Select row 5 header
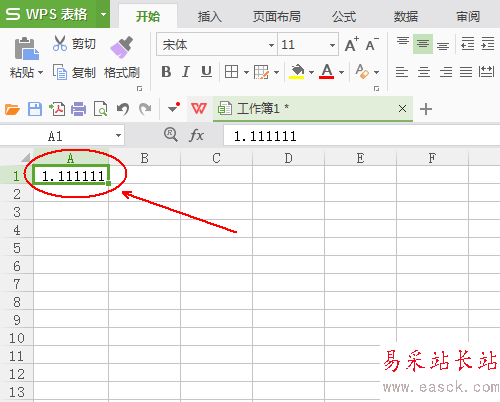 pos(17,247)
